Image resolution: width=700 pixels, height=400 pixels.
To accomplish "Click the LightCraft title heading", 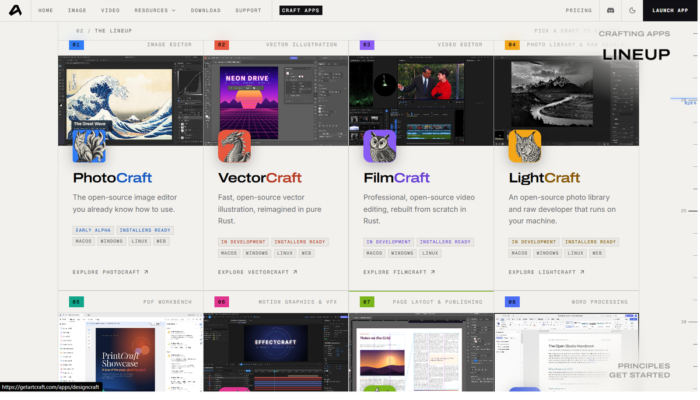I will (544, 178).
